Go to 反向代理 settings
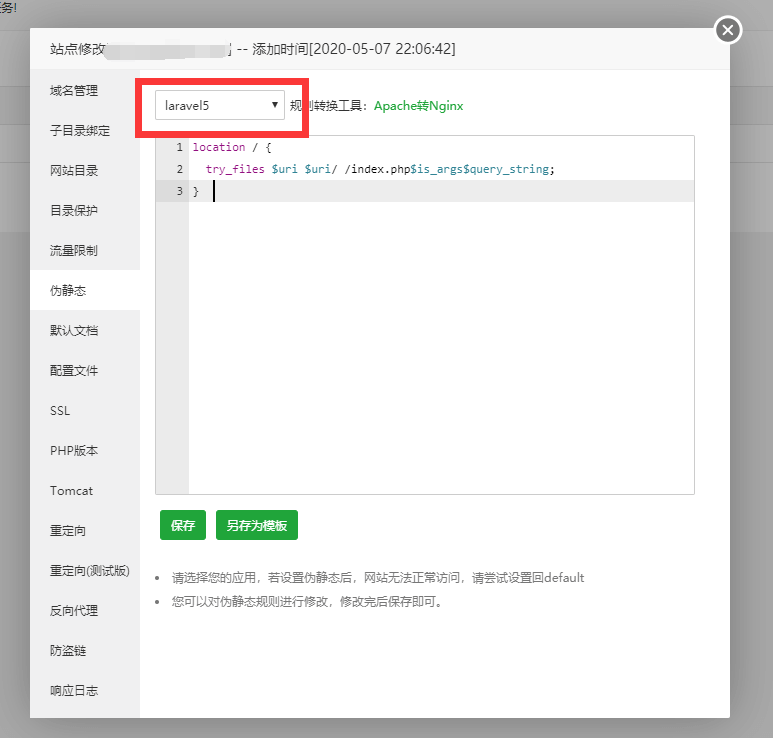Image resolution: width=773 pixels, height=738 pixels. click(74, 611)
